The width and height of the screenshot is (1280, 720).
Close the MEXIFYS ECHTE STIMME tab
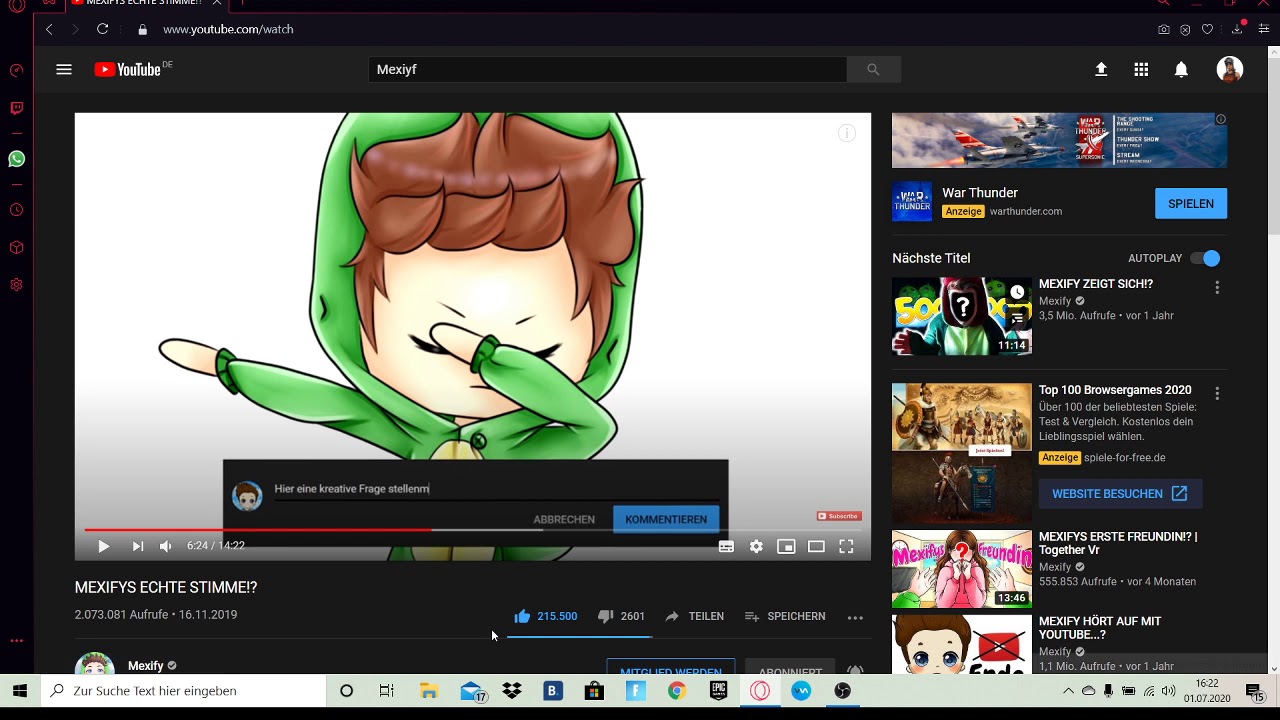[216, 3]
